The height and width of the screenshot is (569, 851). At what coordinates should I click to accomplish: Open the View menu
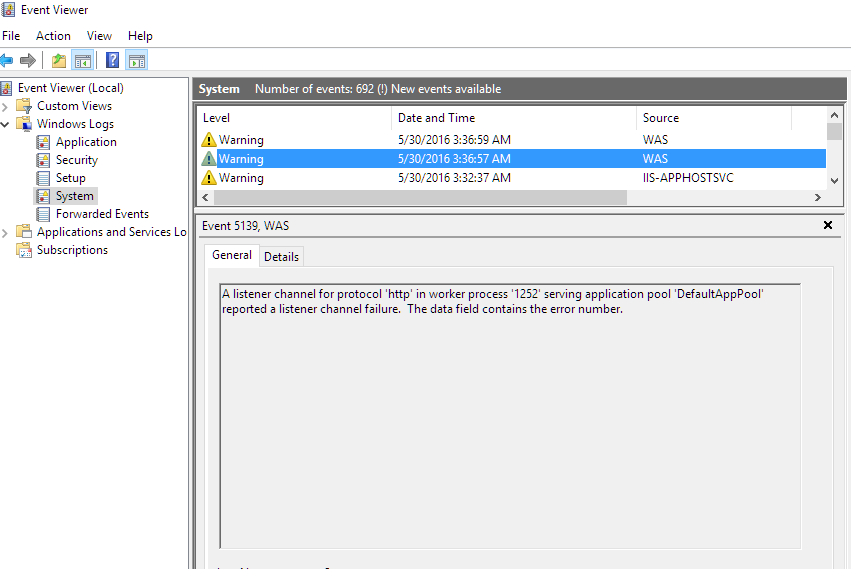pyautogui.click(x=99, y=36)
